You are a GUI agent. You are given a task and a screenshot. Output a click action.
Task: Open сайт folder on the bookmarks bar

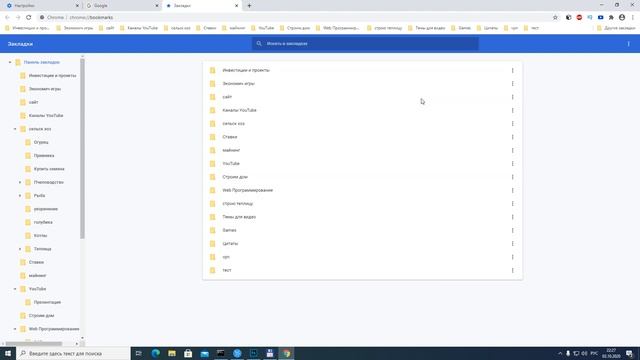point(107,28)
